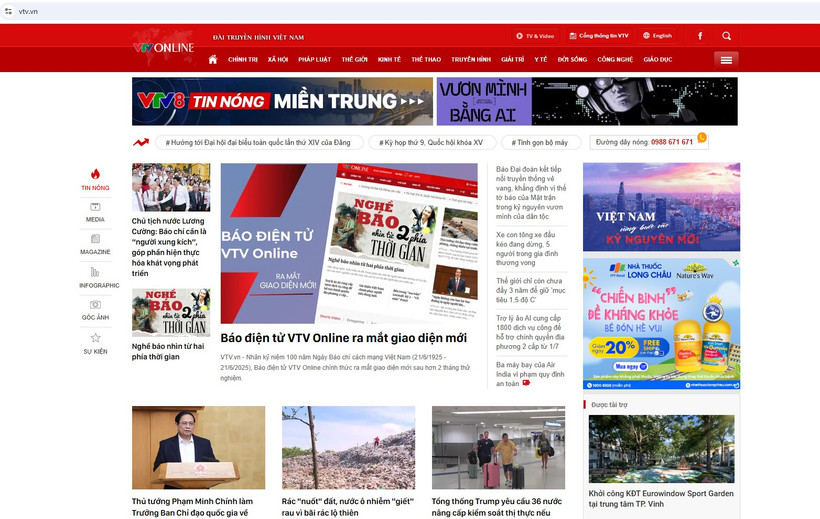
Task: Open the Đời Sống menu item
Action: [572, 60]
